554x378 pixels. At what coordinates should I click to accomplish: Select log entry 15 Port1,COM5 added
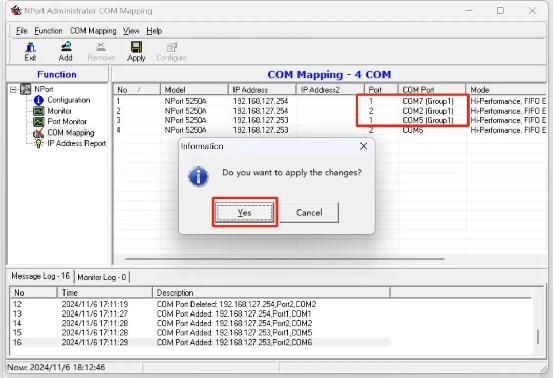201,333
